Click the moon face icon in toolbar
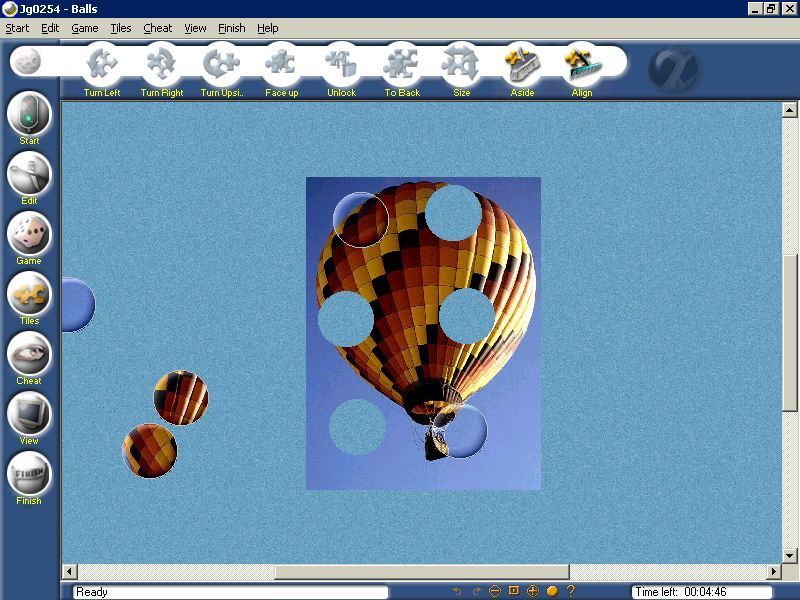This screenshot has width=800, height=600. coord(27,61)
